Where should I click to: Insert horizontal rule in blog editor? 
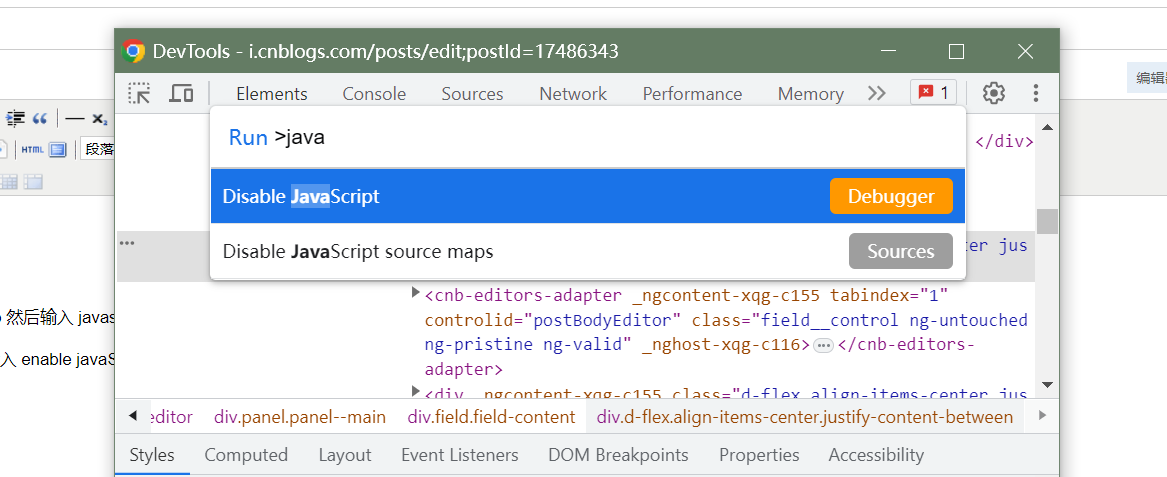74,118
